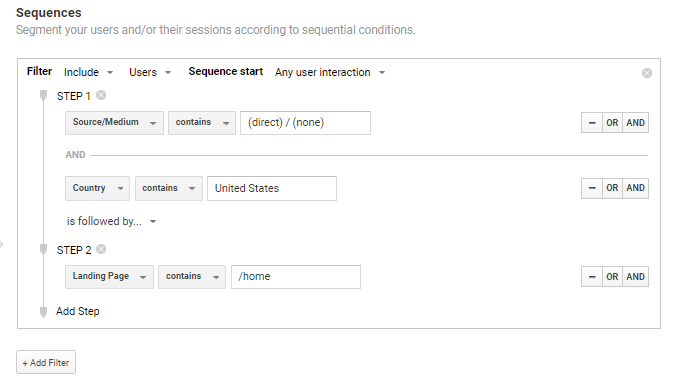The image size is (683, 389).
Task: Remove Step 1 using its x icon
Action: click(101, 95)
